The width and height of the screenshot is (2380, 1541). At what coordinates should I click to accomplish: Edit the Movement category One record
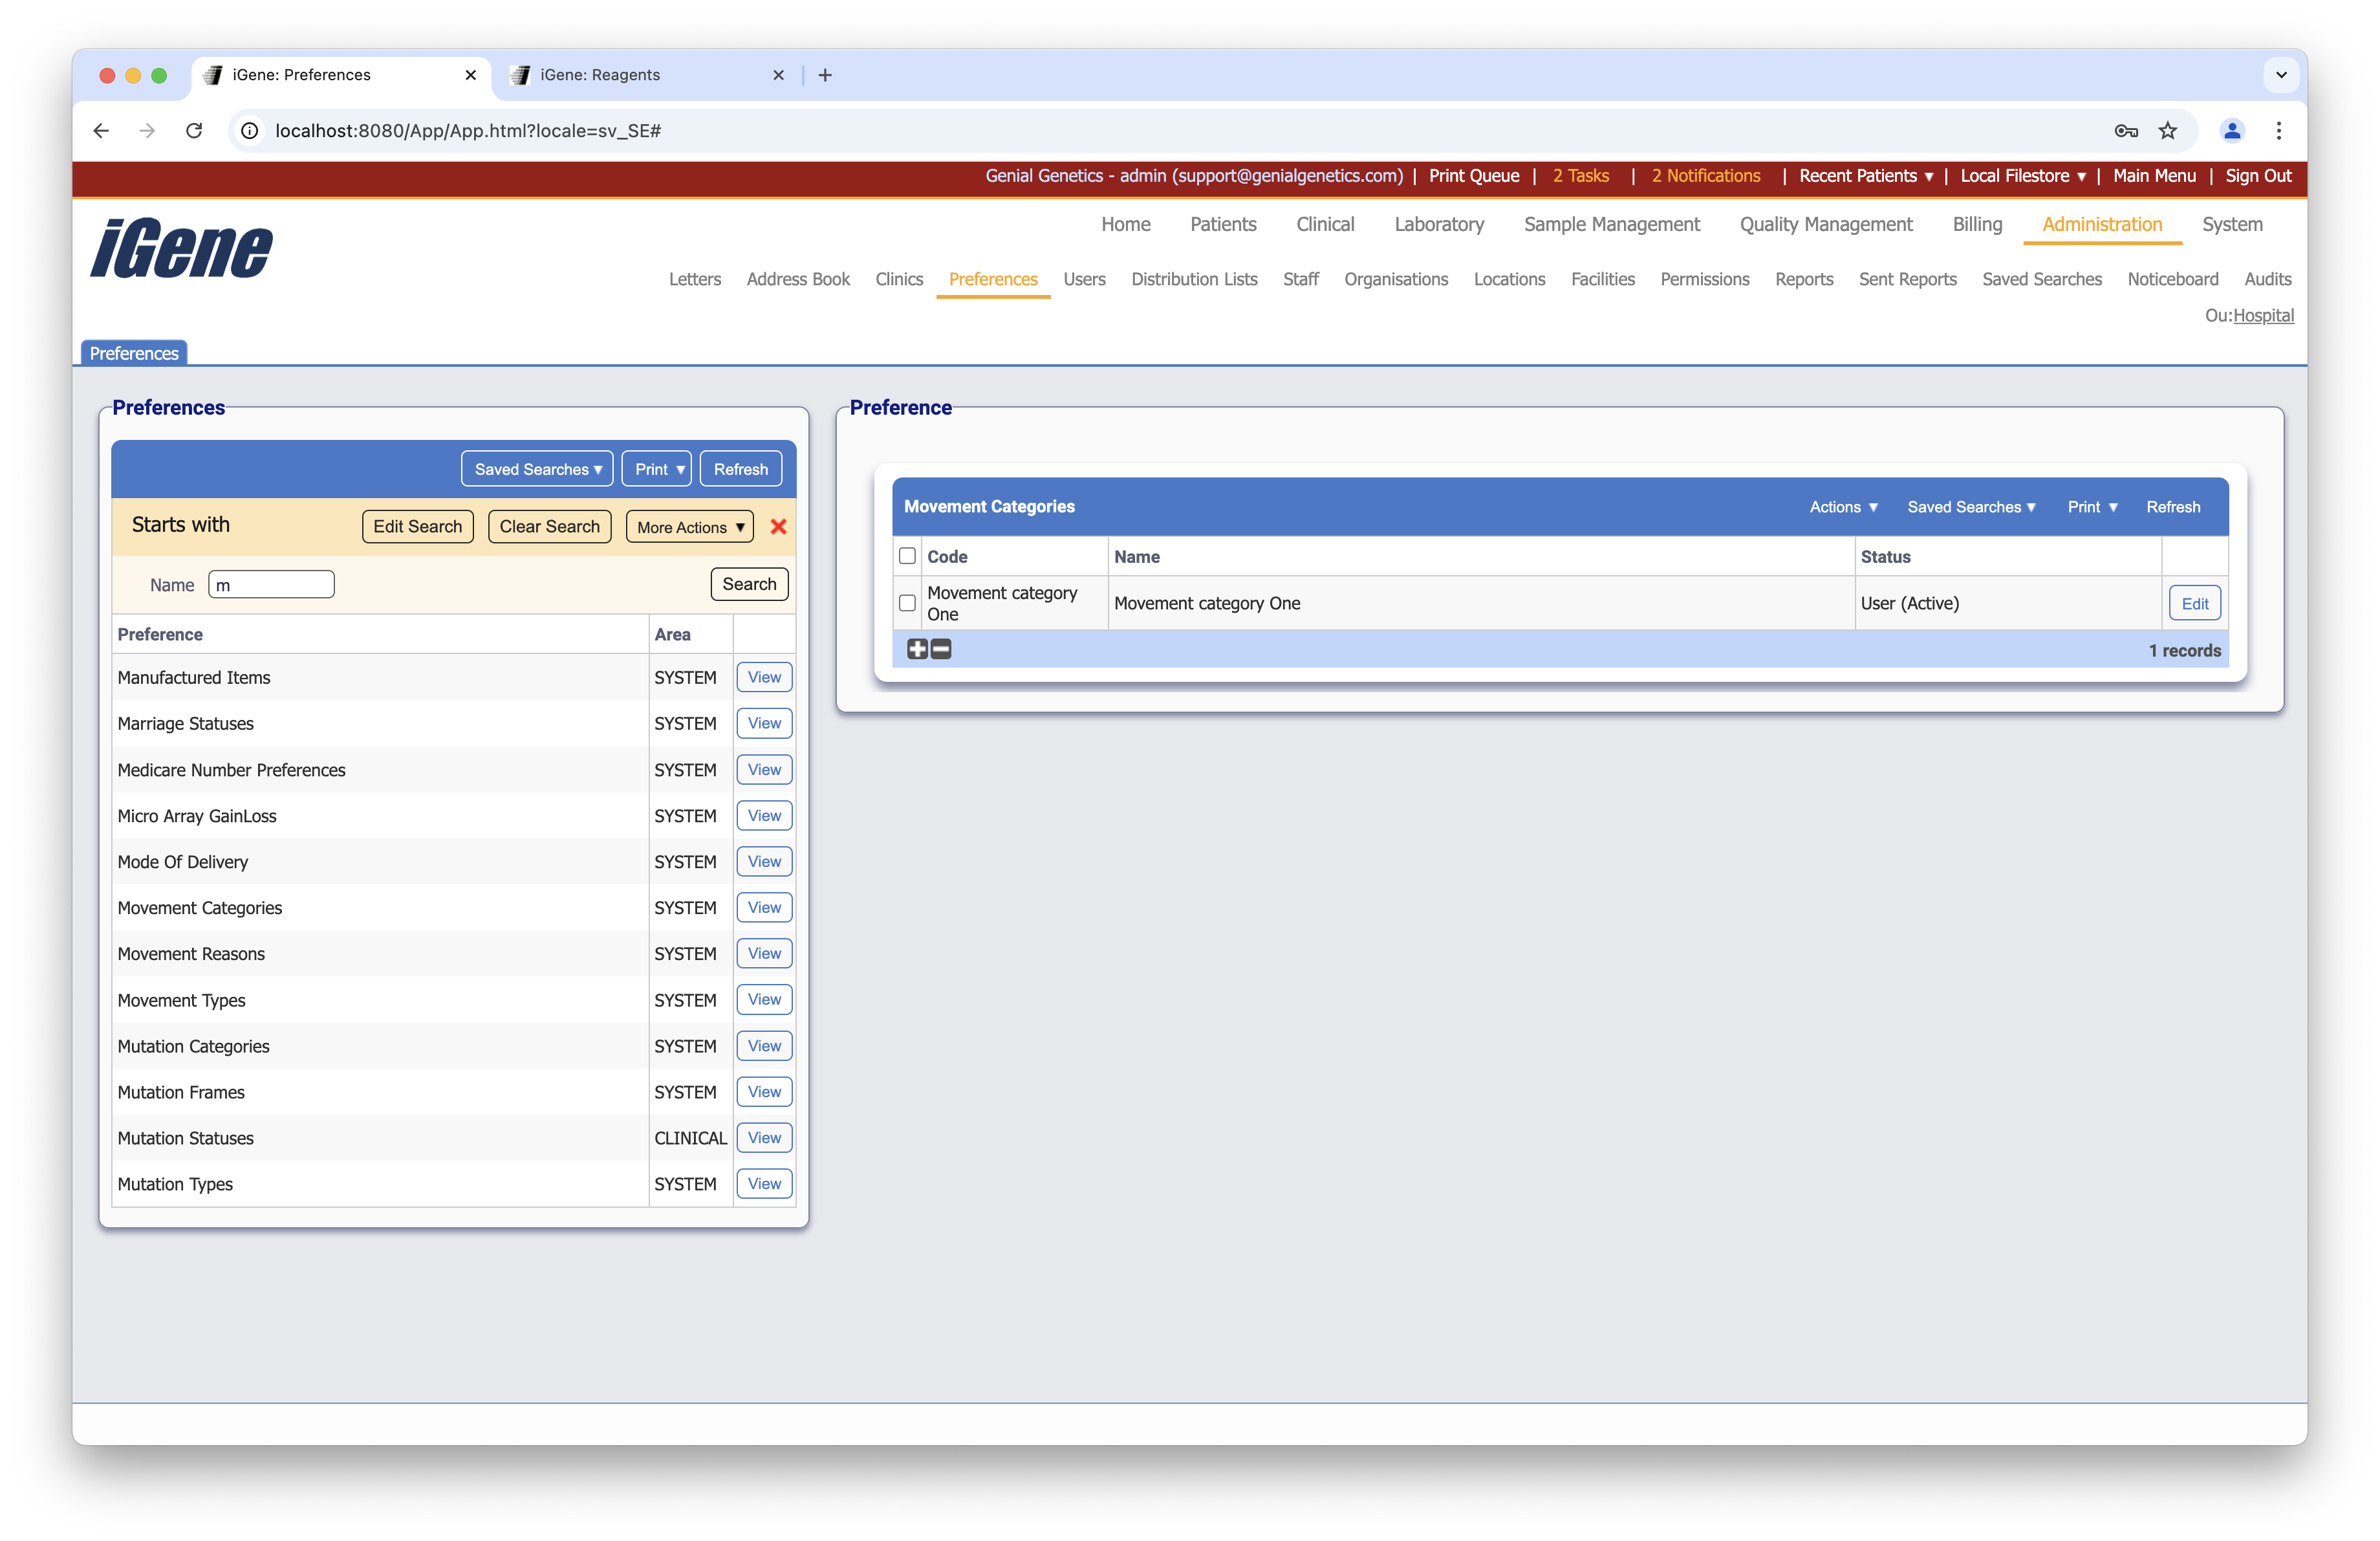pos(2194,603)
